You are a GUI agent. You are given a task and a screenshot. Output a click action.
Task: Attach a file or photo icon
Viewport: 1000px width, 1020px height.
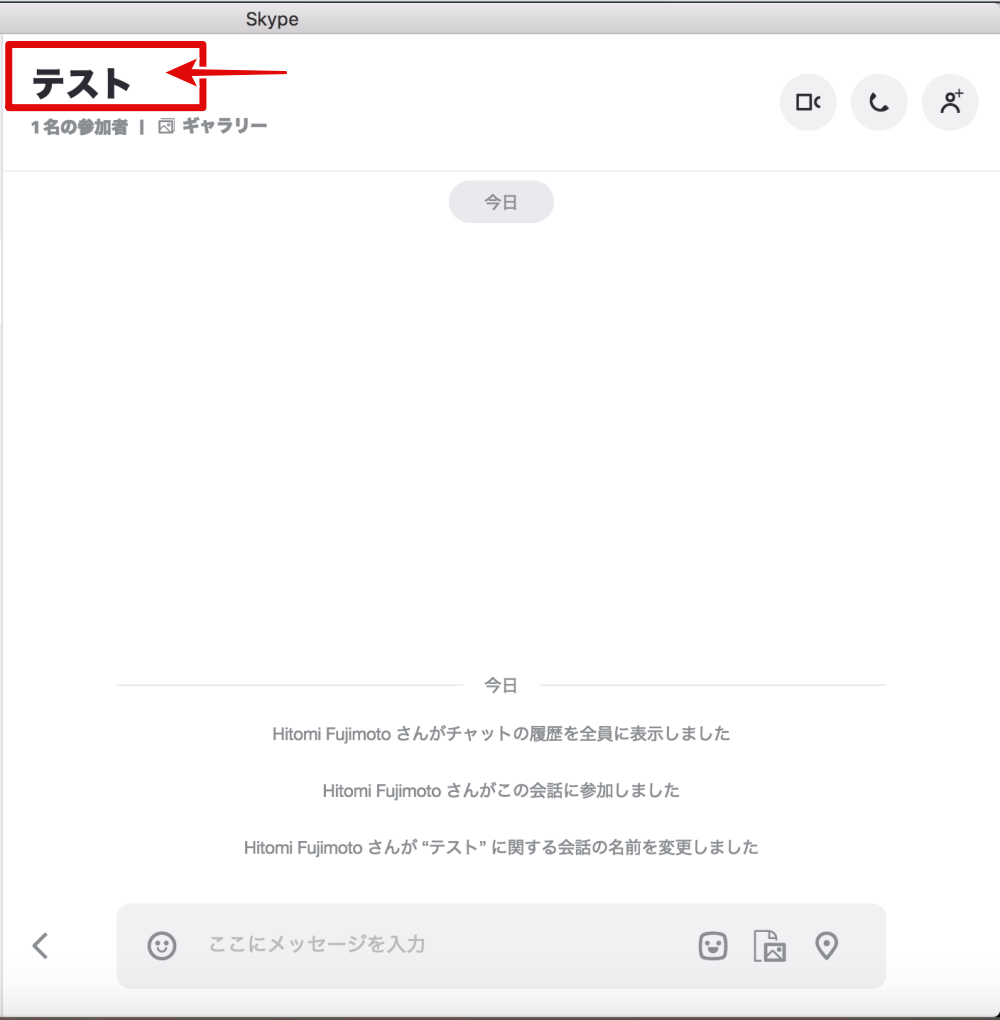770,945
